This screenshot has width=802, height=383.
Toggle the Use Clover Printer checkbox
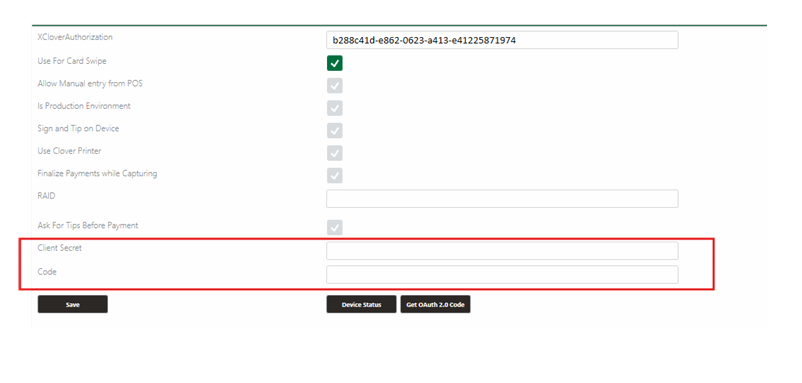tap(335, 153)
